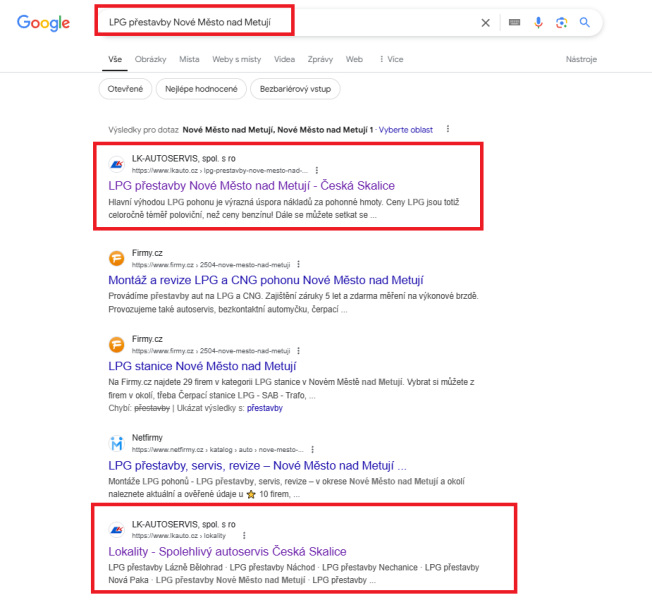652x600 pixels.
Task: Switch to the Místa tab
Action: [189, 59]
